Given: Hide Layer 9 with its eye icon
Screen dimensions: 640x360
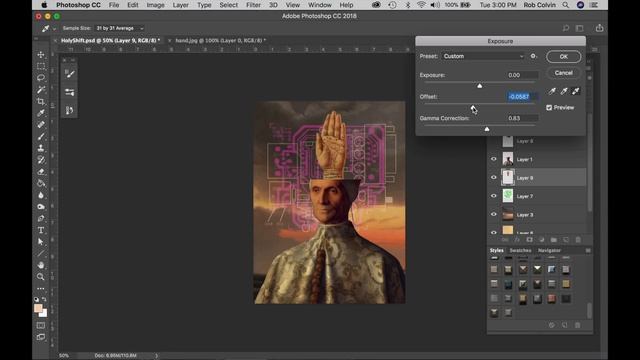Looking at the screenshot, I should pyautogui.click(x=493, y=178).
